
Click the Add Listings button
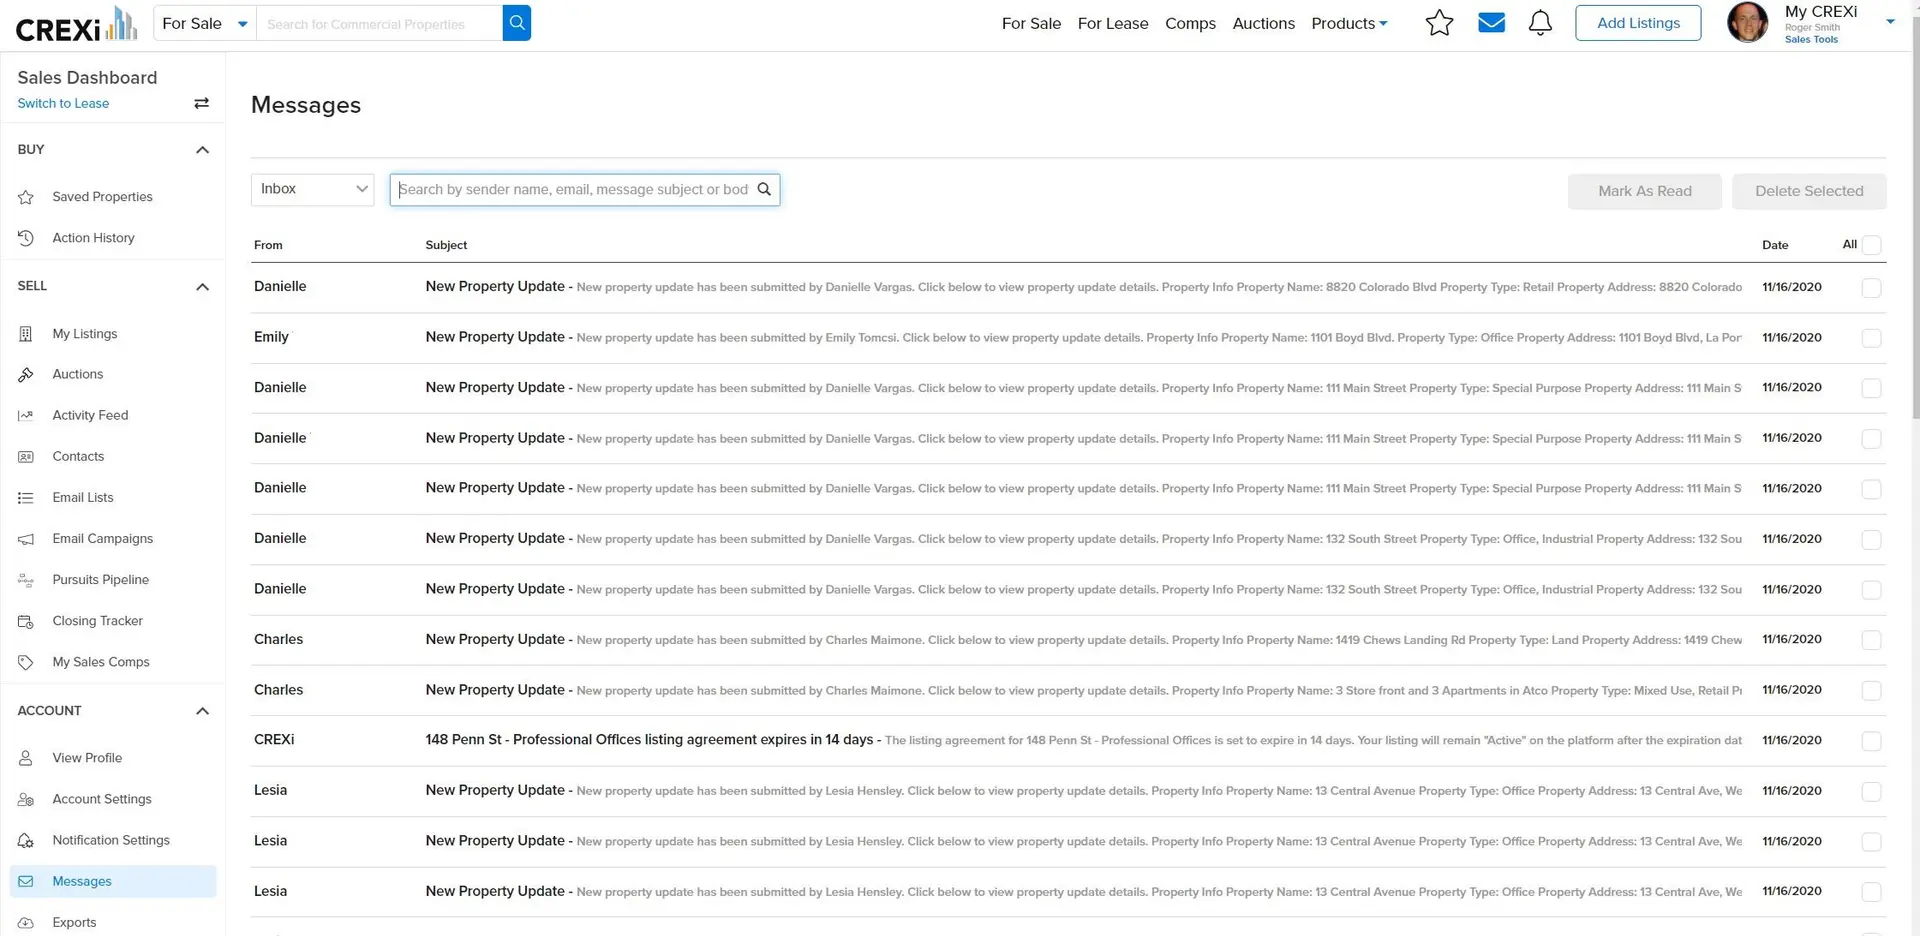click(1637, 23)
